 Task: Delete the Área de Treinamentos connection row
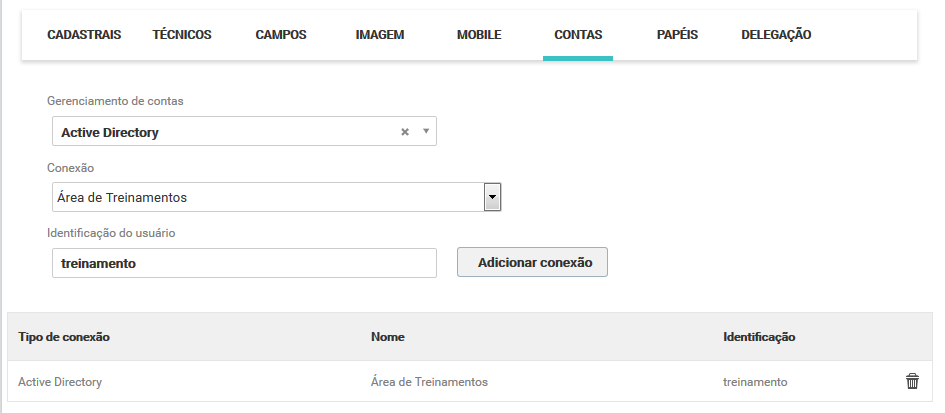(912, 381)
